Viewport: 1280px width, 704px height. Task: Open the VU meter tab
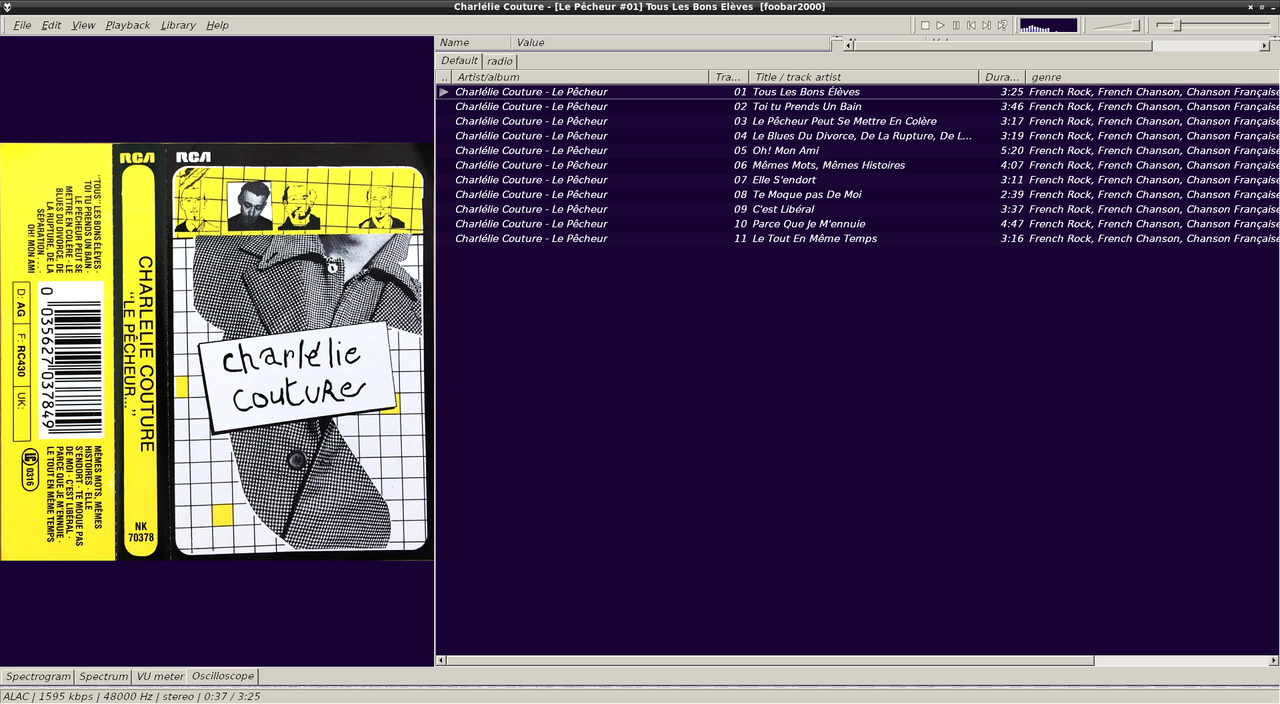161,676
